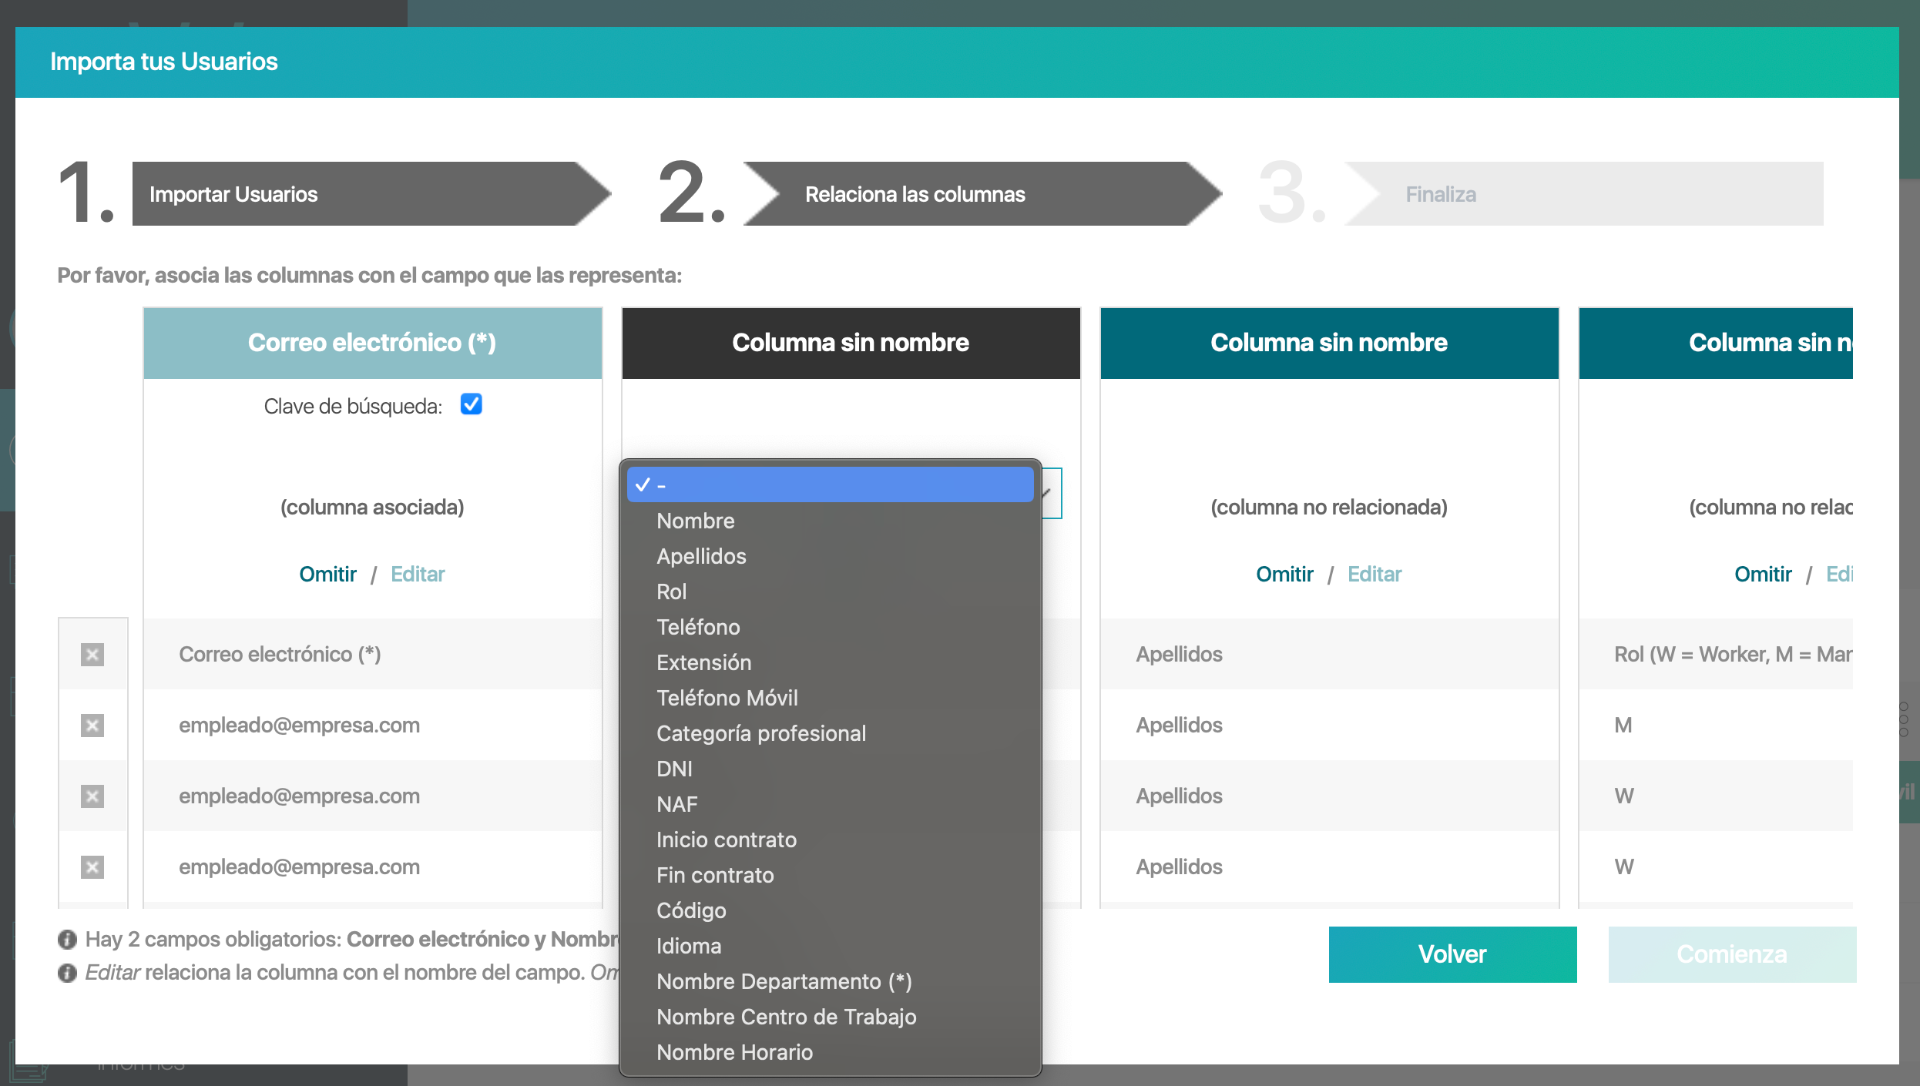Choose 'Nombre' from the field dropdown
1920x1086 pixels.
click(x=830, y=521)
